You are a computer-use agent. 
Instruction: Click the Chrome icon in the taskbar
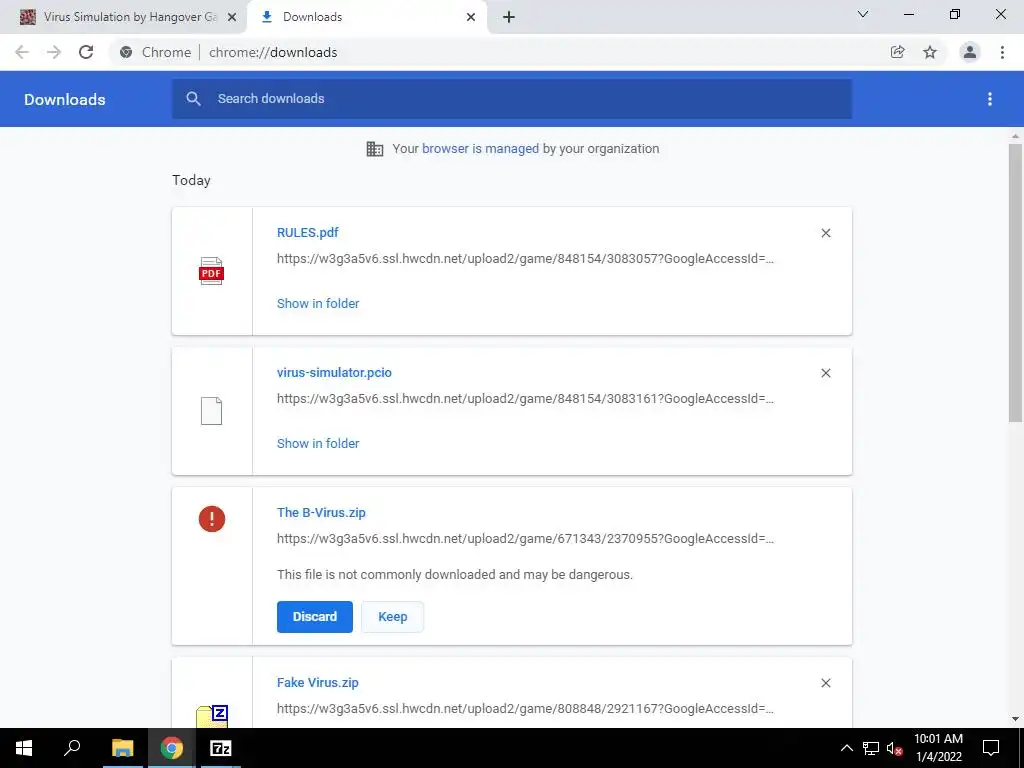tap(172, 748)
